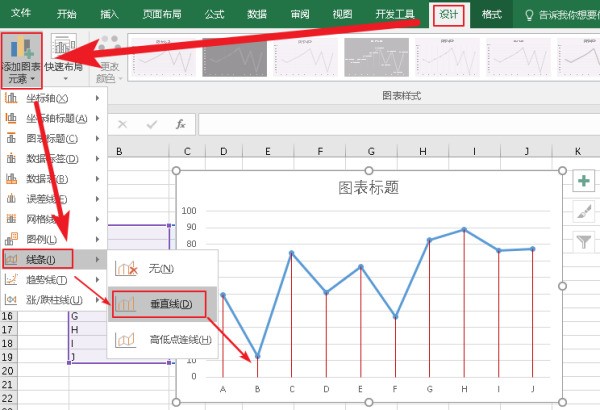Click the funnel Chart Filters button
The image size is (600, 410).
[584, 241]
